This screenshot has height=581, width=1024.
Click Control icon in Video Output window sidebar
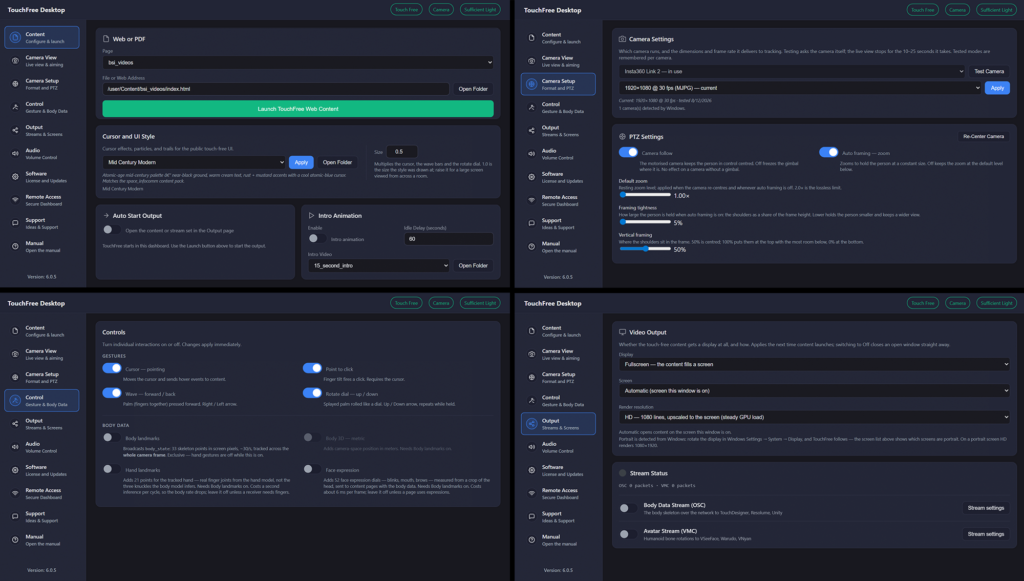pyautogui.click(x=532, y=400)
